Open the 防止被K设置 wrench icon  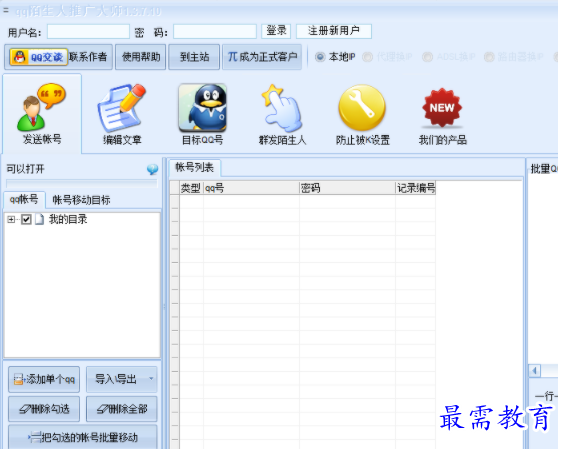click(362, 114)
